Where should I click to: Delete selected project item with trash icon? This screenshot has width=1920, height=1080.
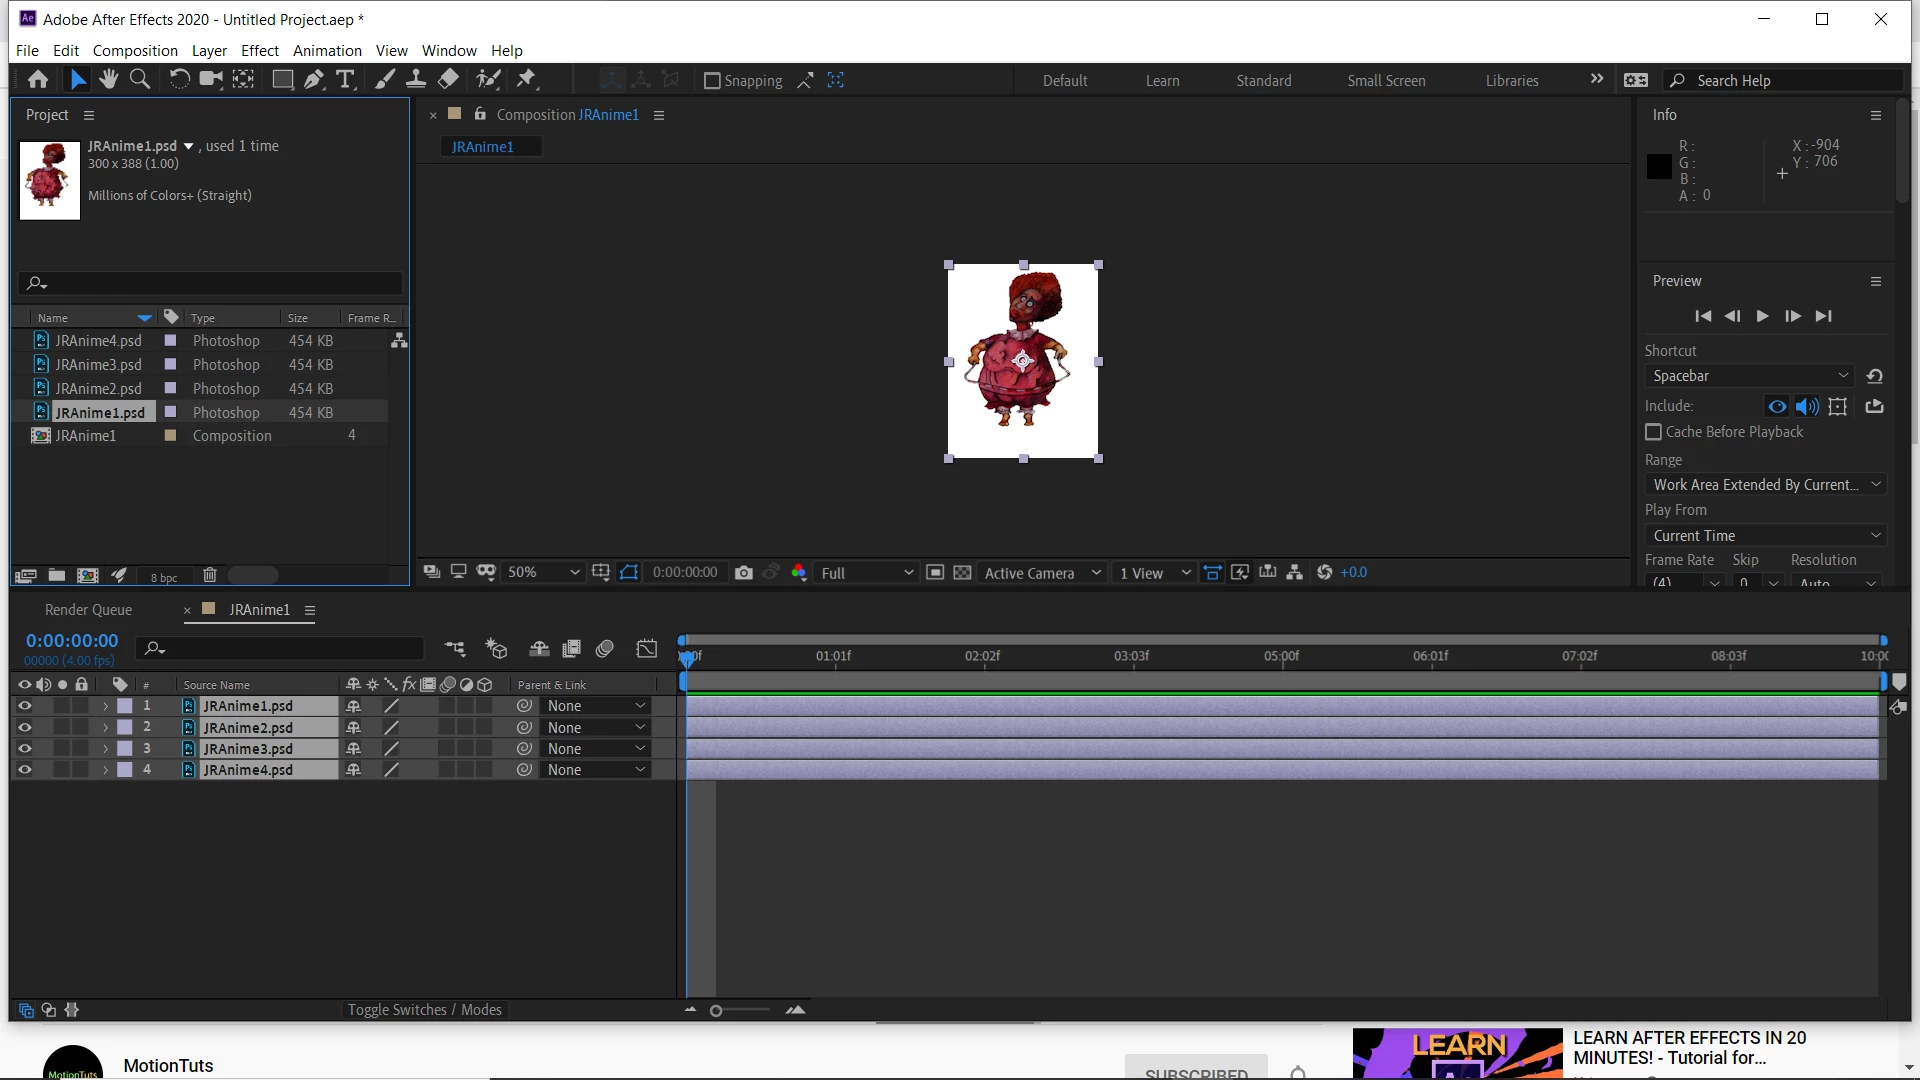210,576
